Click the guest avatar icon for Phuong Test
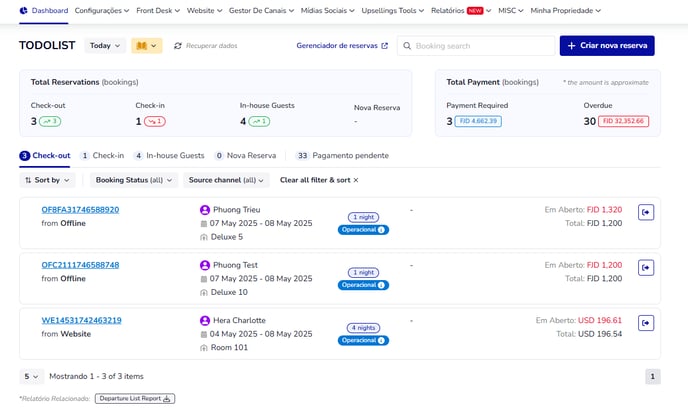 (x=204, y=265)
